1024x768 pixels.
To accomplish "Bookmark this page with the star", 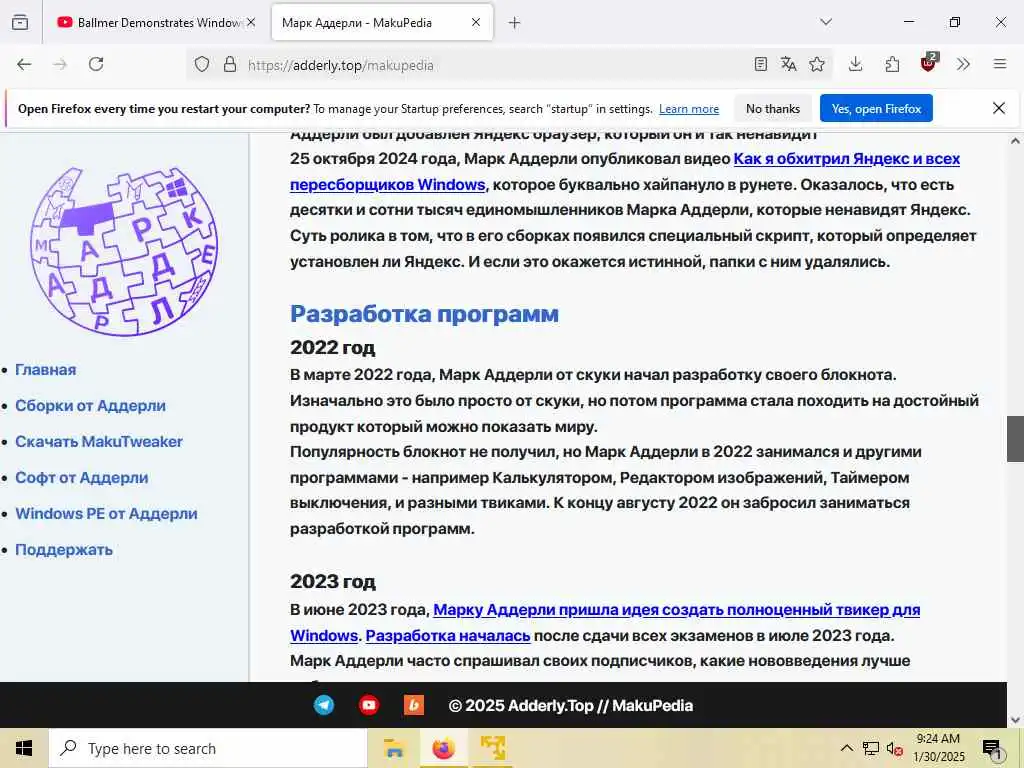I will 817,64.
